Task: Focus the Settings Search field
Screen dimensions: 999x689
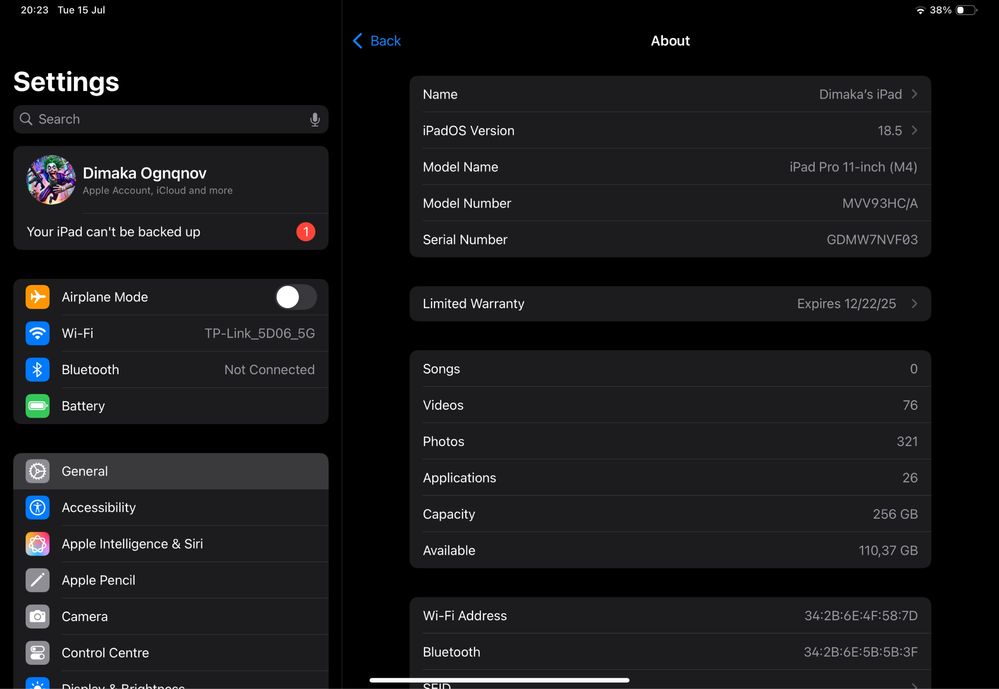Action: click(171, 119)
